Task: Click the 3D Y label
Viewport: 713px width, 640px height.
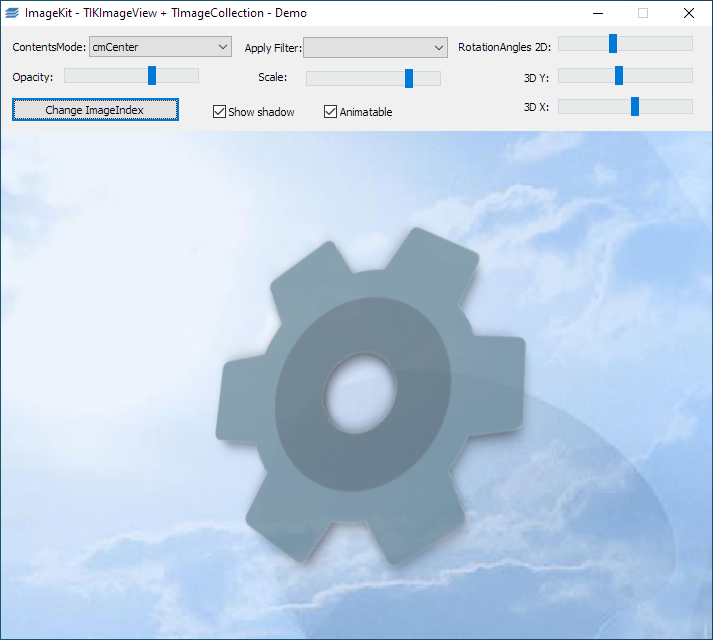Action: click(x=536, y=78)
